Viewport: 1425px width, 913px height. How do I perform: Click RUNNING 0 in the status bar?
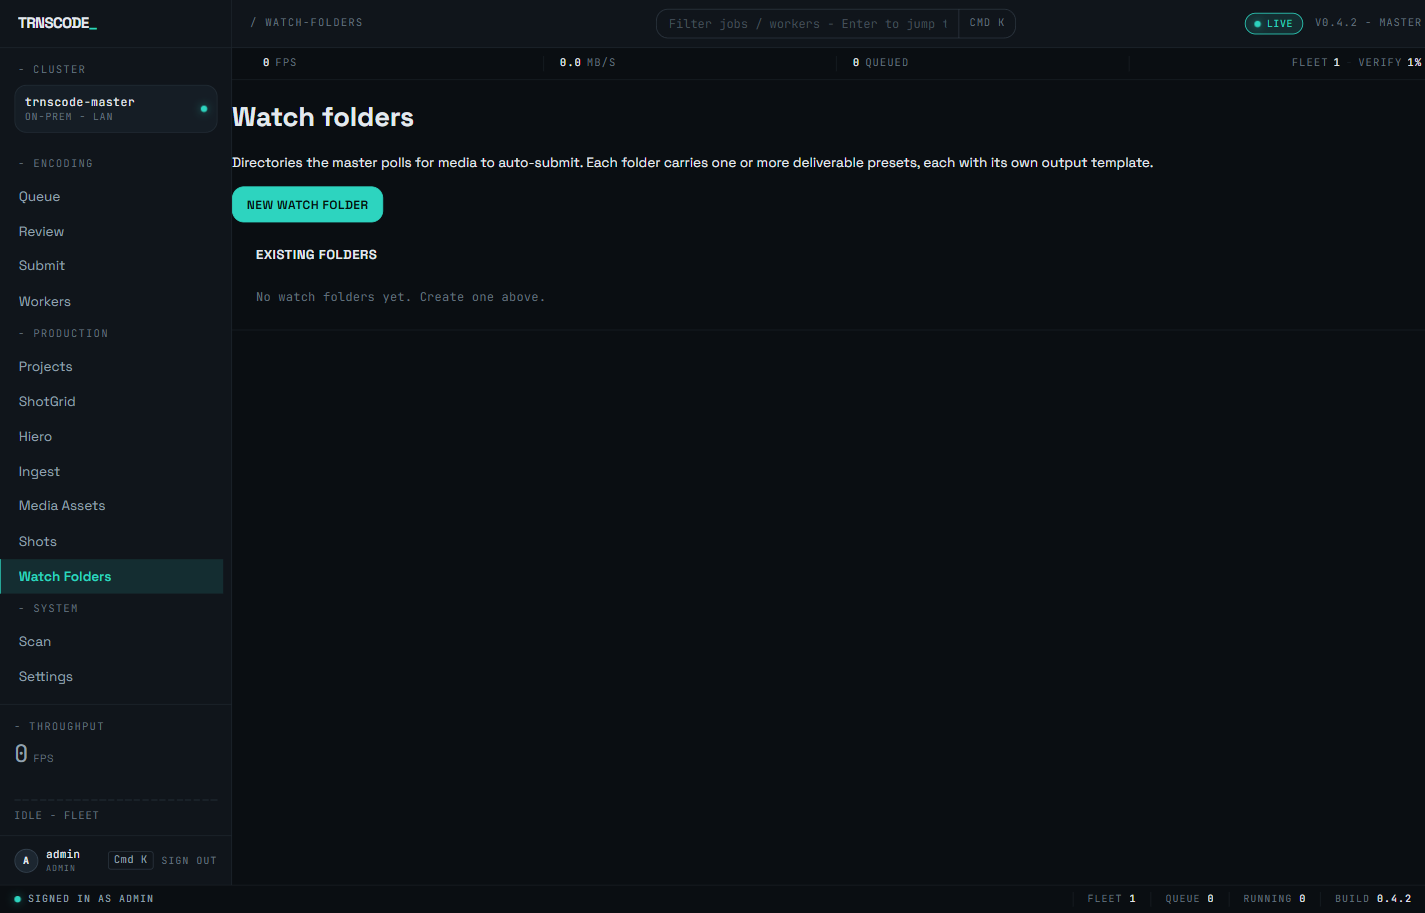coord(1275,899)
